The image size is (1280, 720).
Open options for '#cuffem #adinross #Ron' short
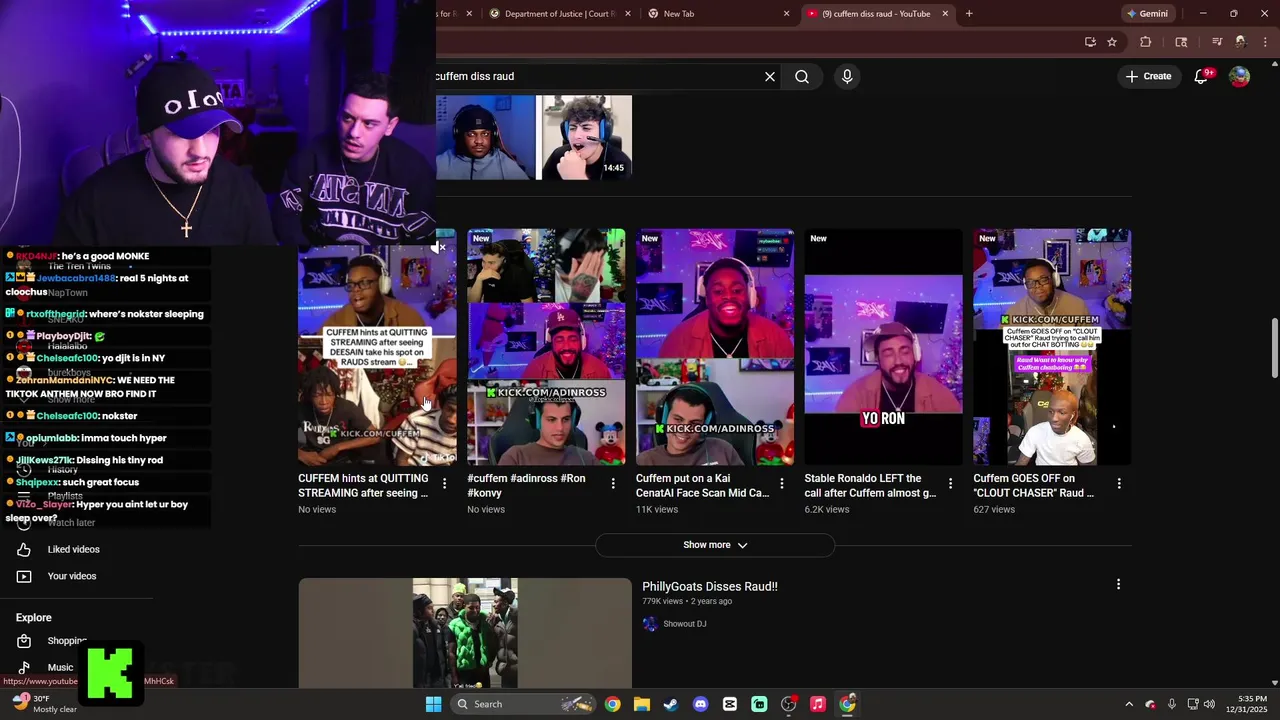pos(613,484)
